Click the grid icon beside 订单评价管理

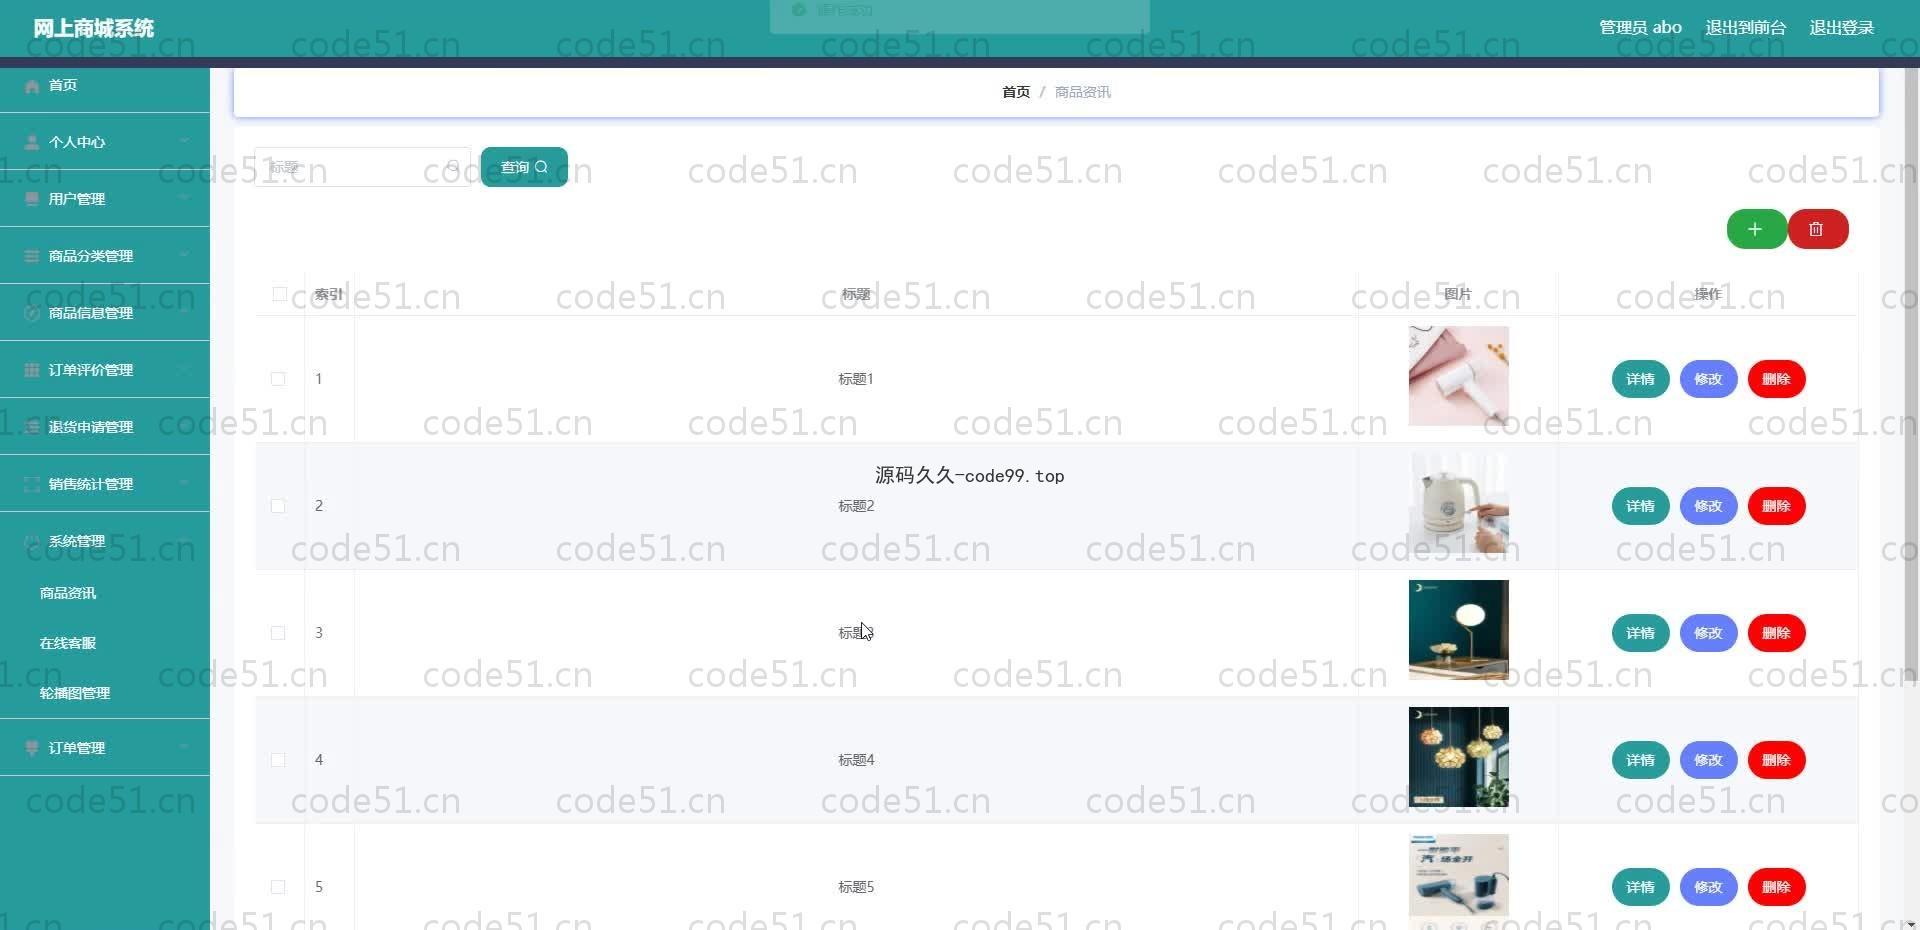tap(32, 370)
